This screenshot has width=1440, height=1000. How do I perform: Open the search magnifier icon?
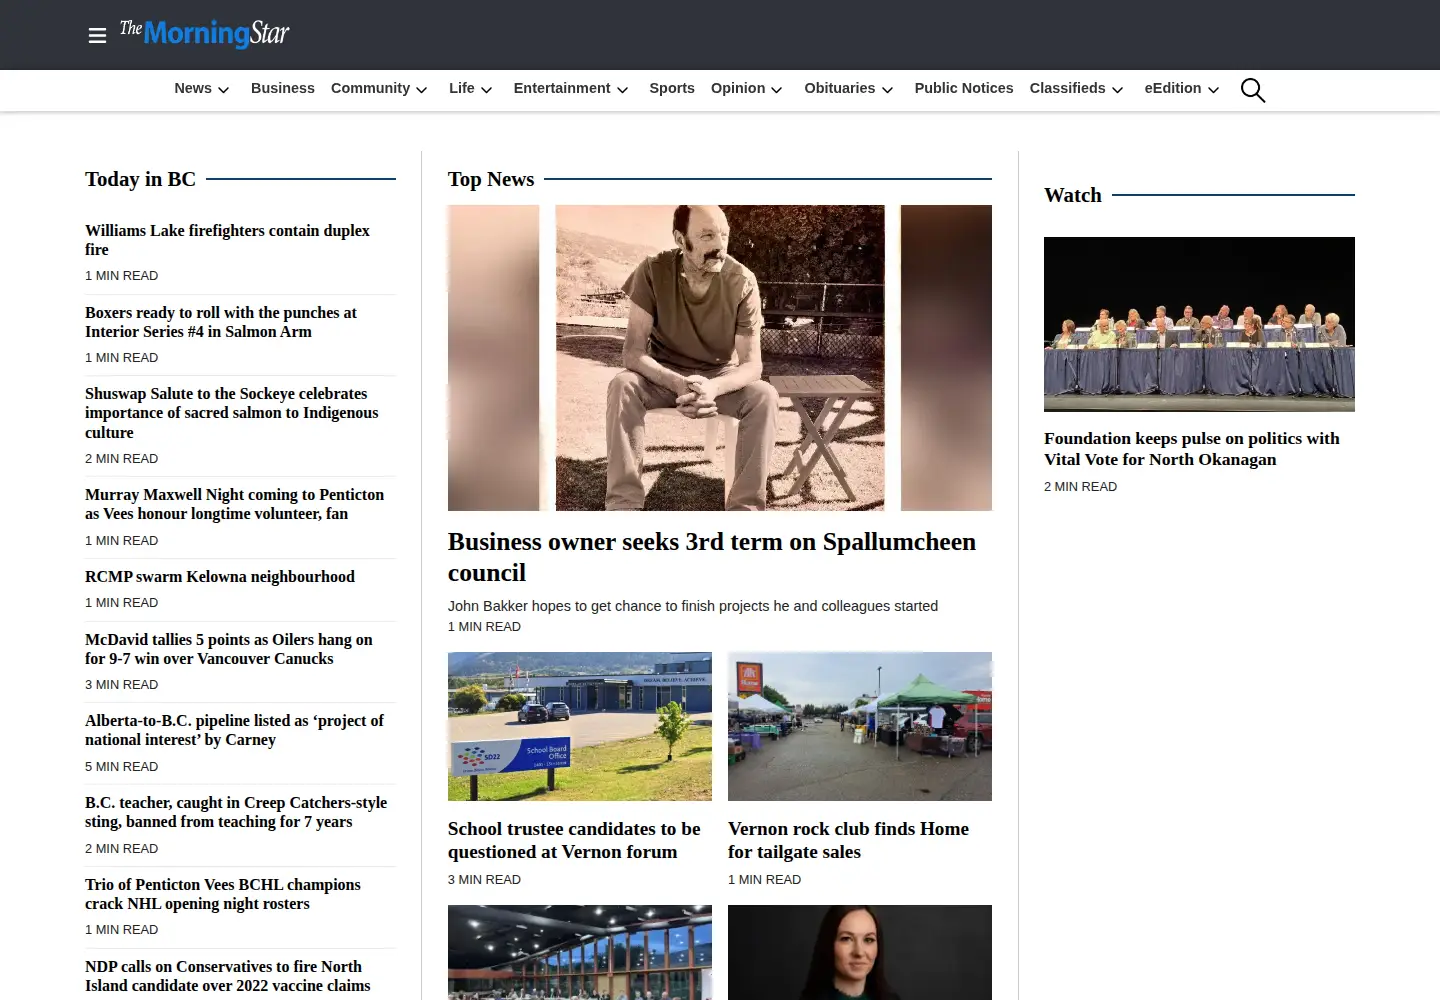1253,90
